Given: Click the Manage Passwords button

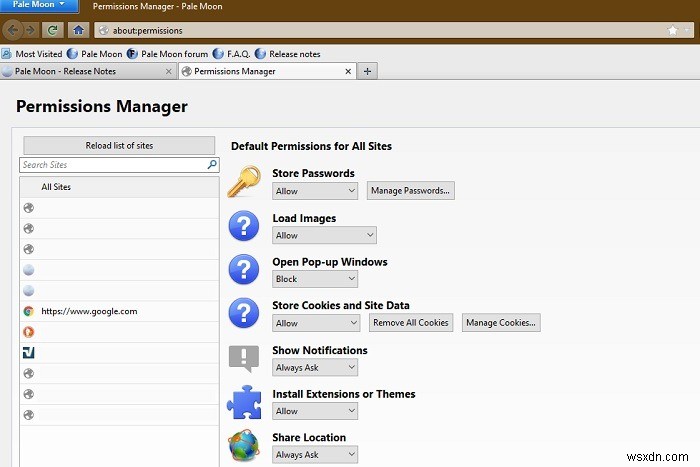Looking at the screenshot, I should pos(410,191).
